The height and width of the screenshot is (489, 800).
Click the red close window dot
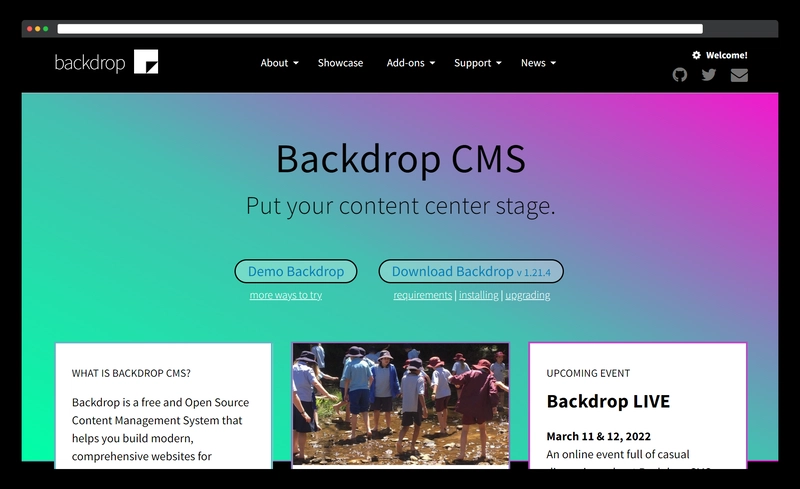[30, 29]
